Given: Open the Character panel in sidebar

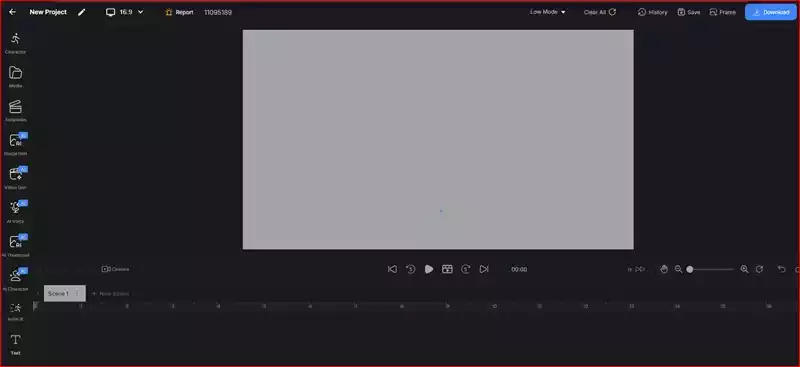Looking at the screenshot, I should pos(15,43).
